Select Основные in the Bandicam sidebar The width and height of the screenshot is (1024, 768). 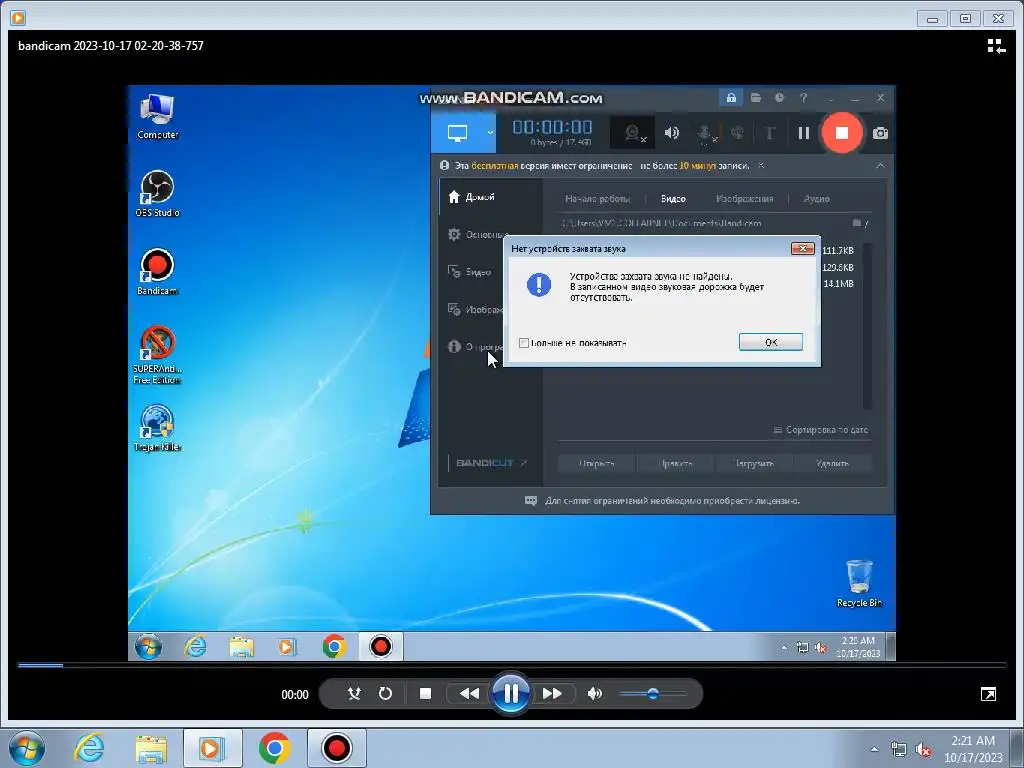477,234
